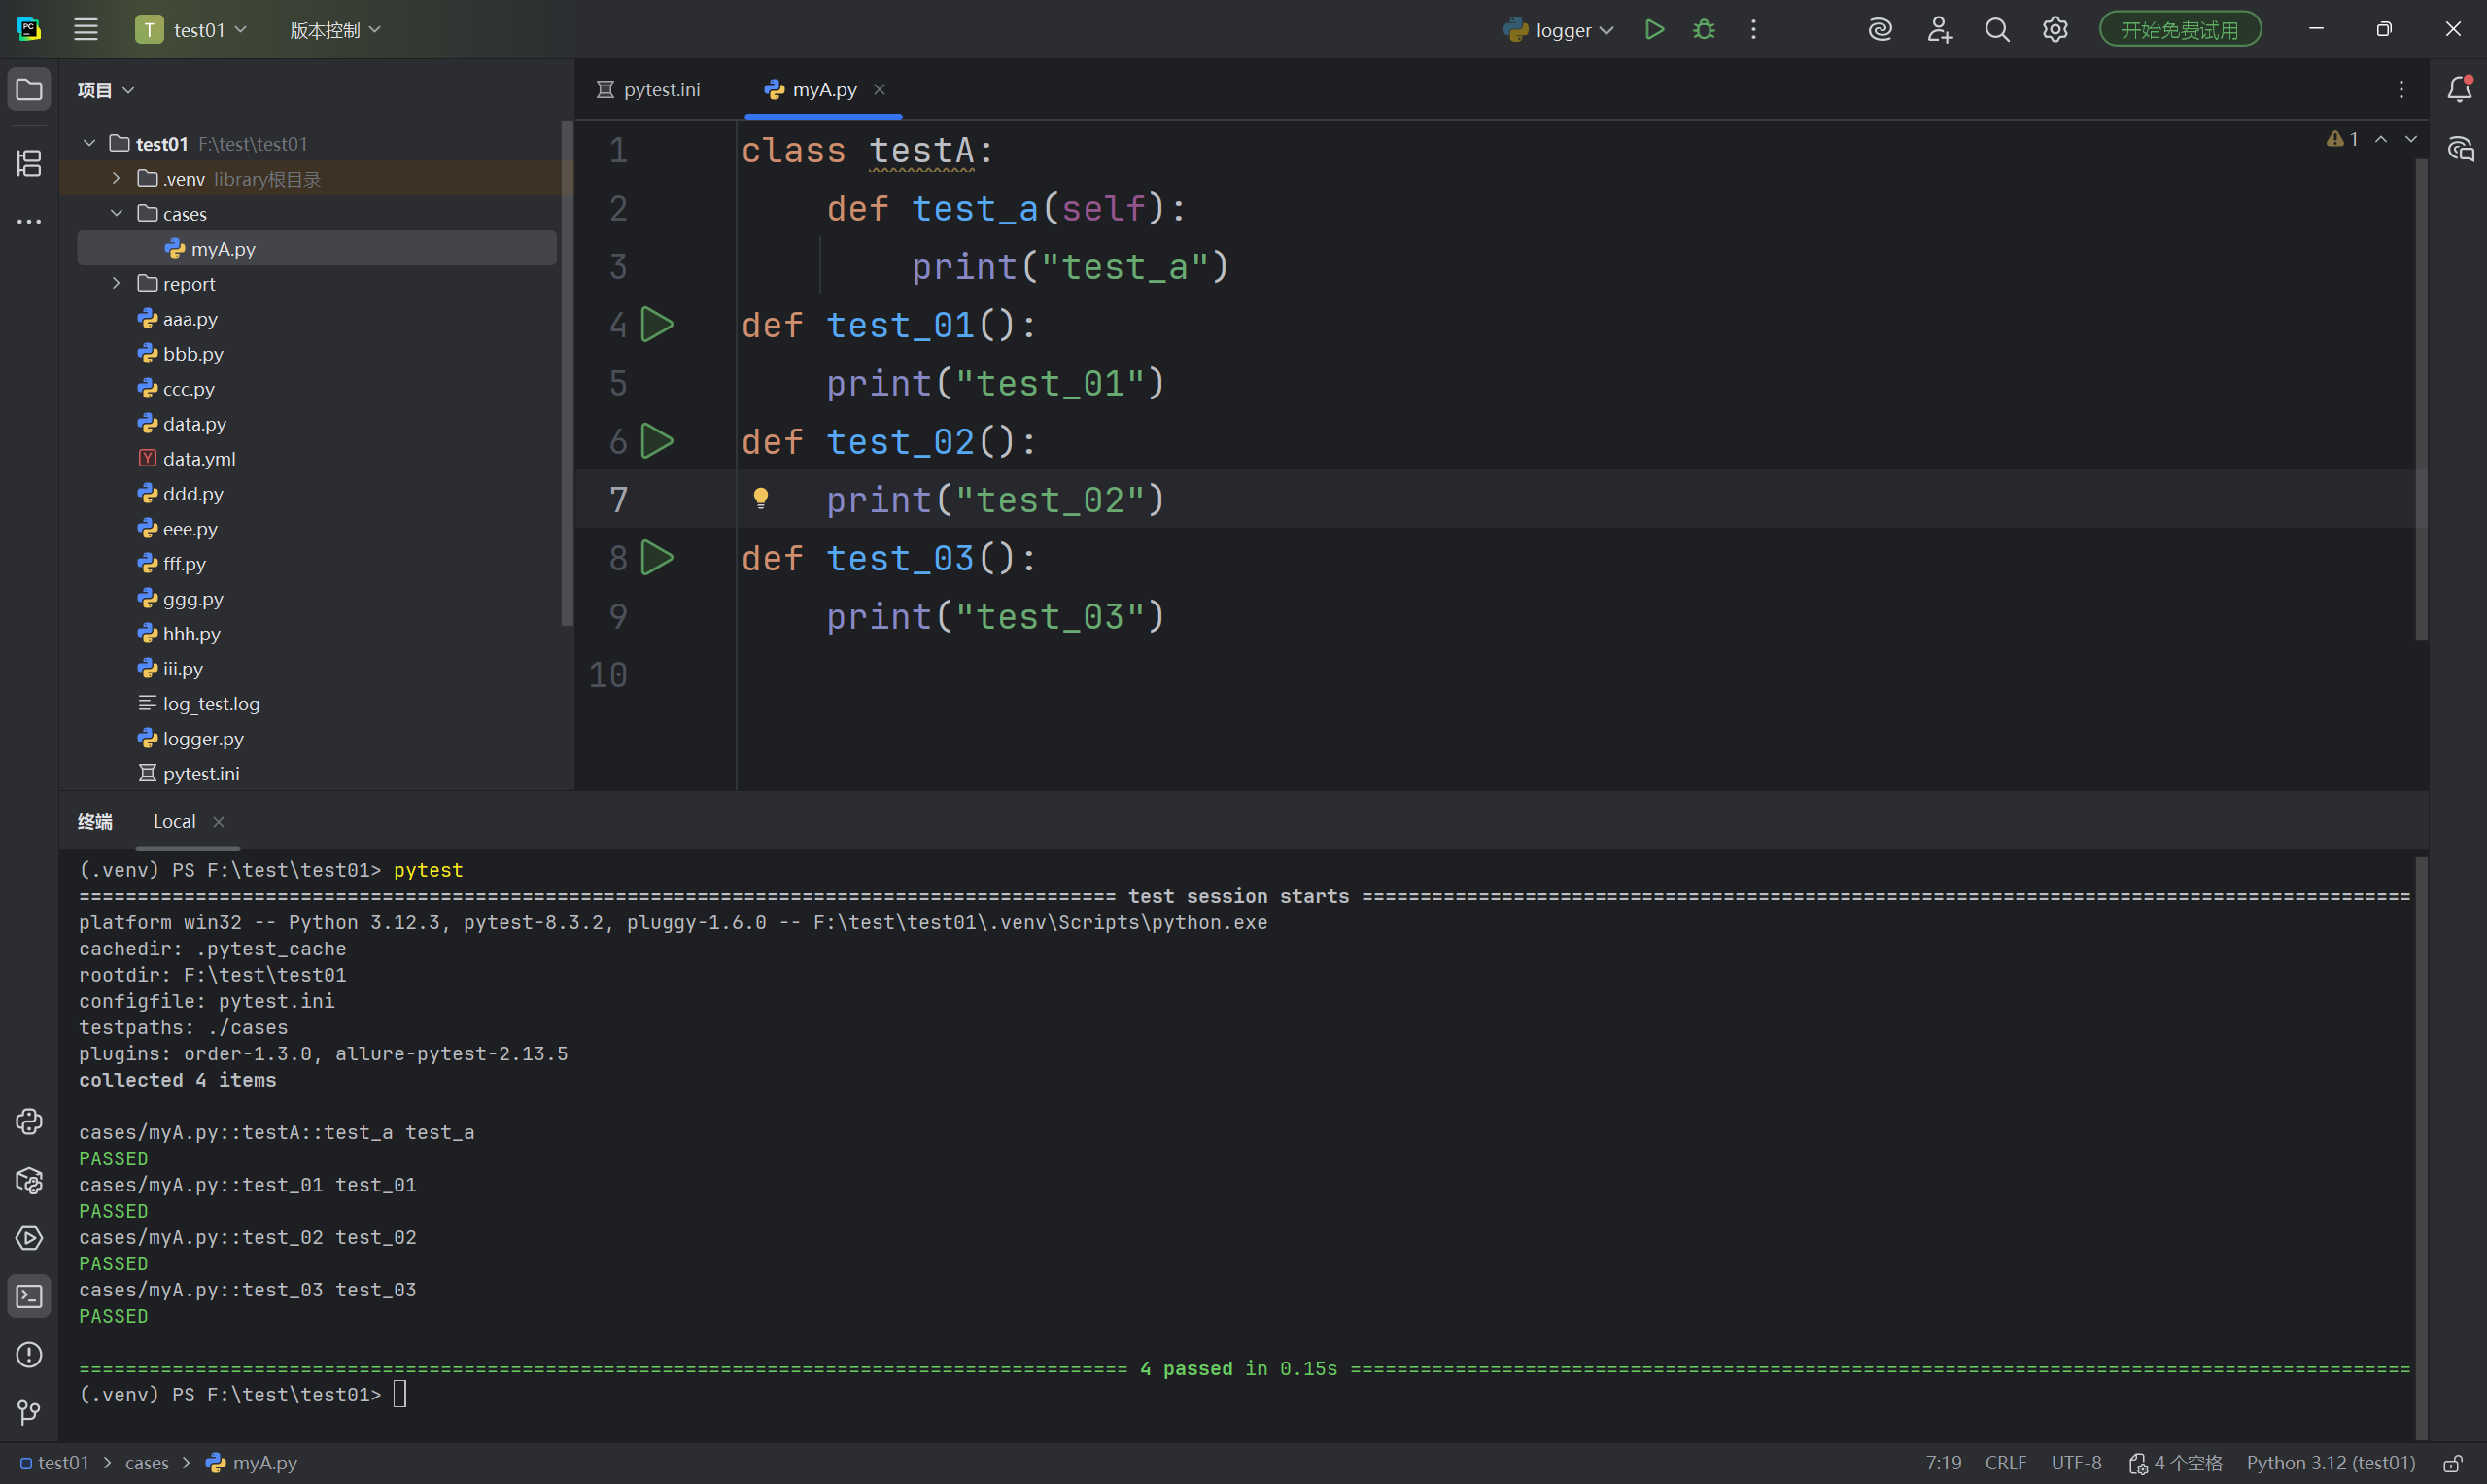
Task: Open the Python Console tool window
Action: 29,1122
